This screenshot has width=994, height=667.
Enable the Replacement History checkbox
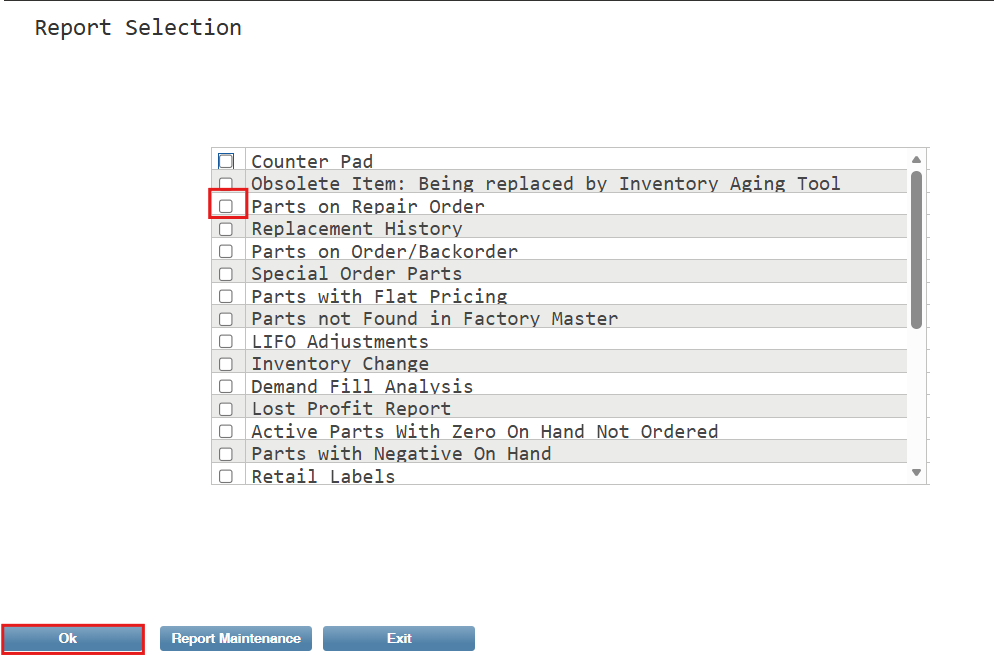[226, 229]
